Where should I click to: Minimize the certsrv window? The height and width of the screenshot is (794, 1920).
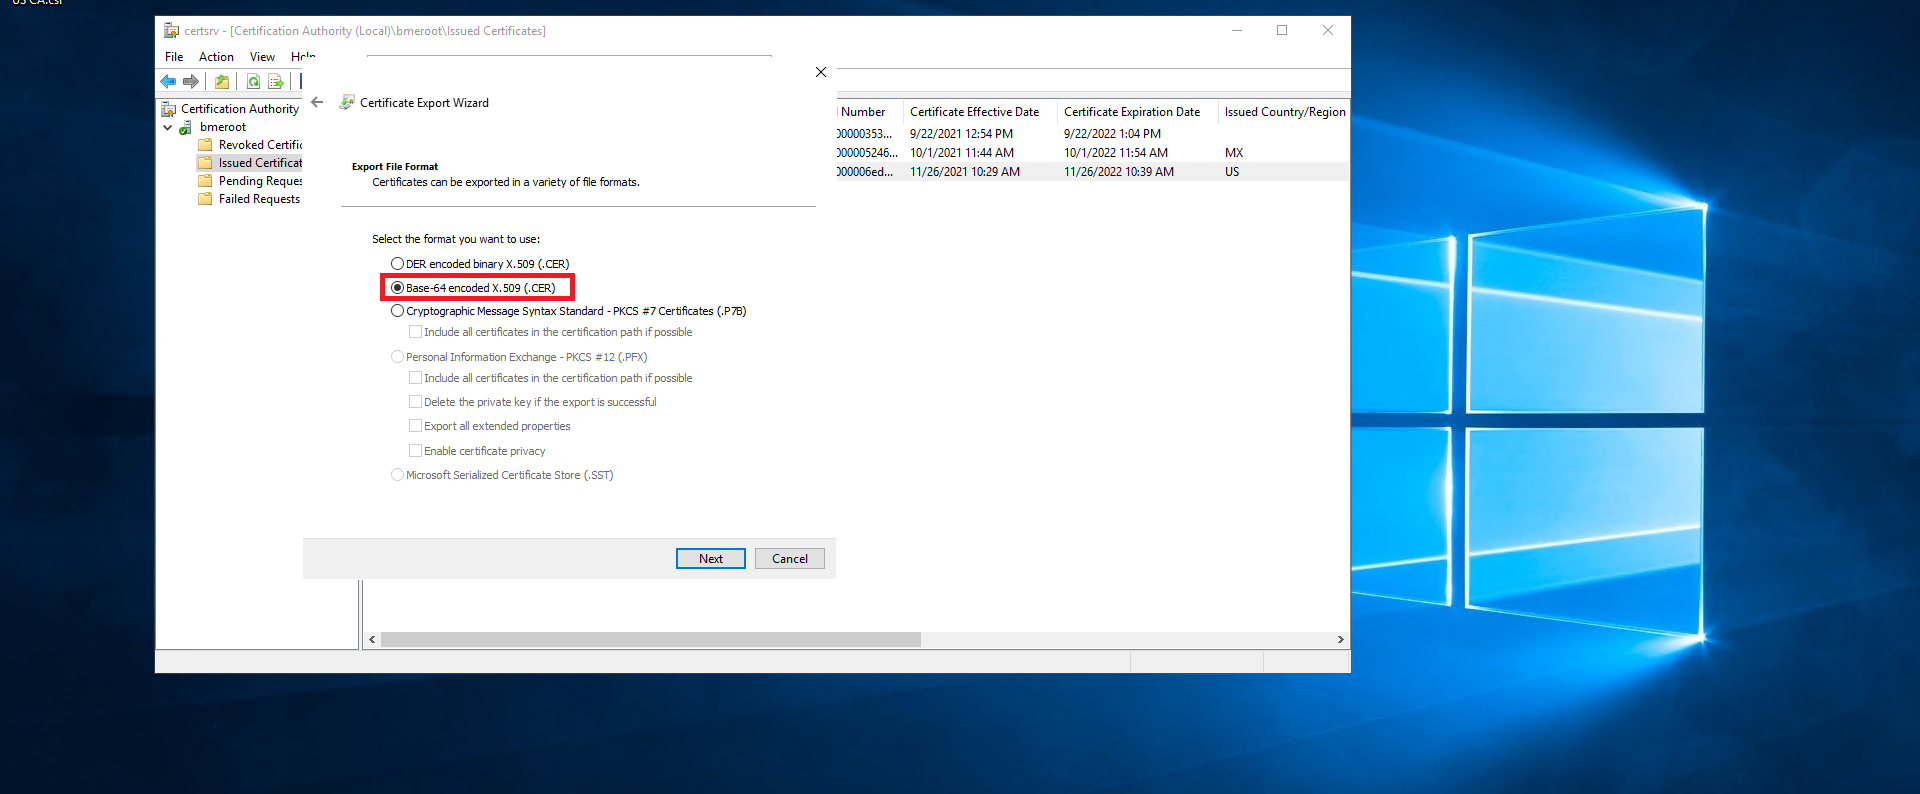point(1237,31)
